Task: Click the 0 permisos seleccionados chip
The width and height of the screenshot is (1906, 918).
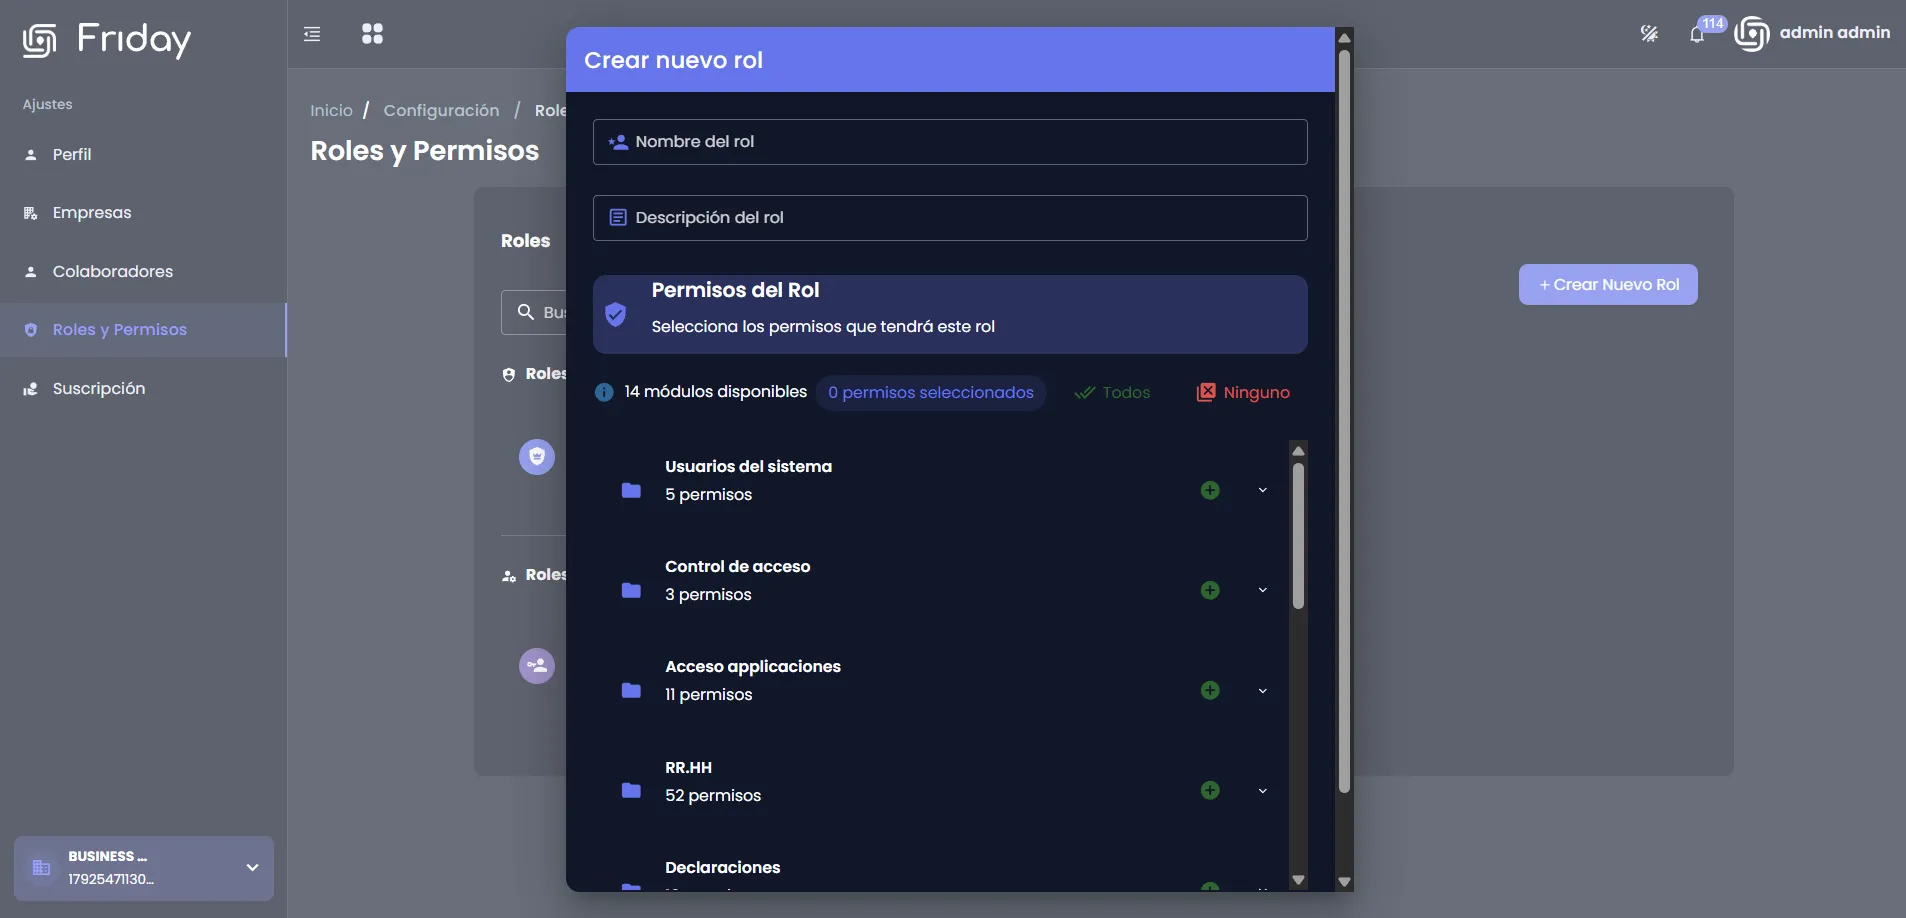Action: click(931, 392)
